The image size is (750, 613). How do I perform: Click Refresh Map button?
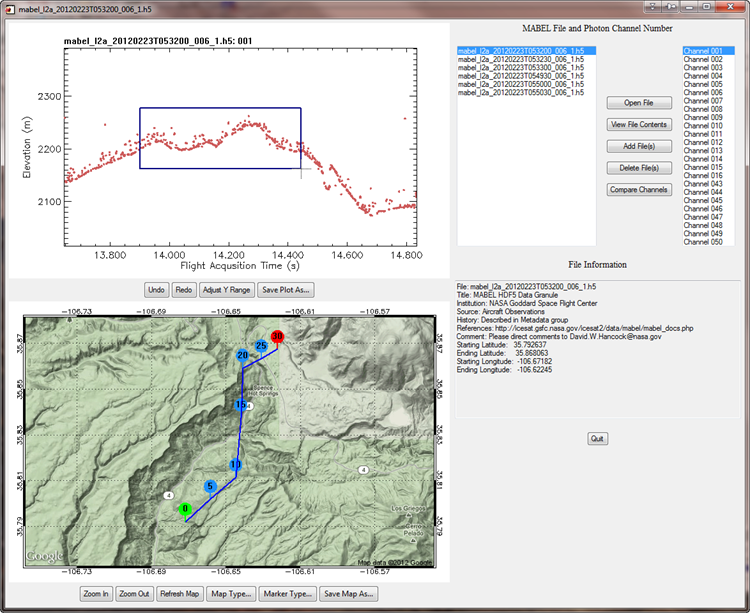coord(180,594)
